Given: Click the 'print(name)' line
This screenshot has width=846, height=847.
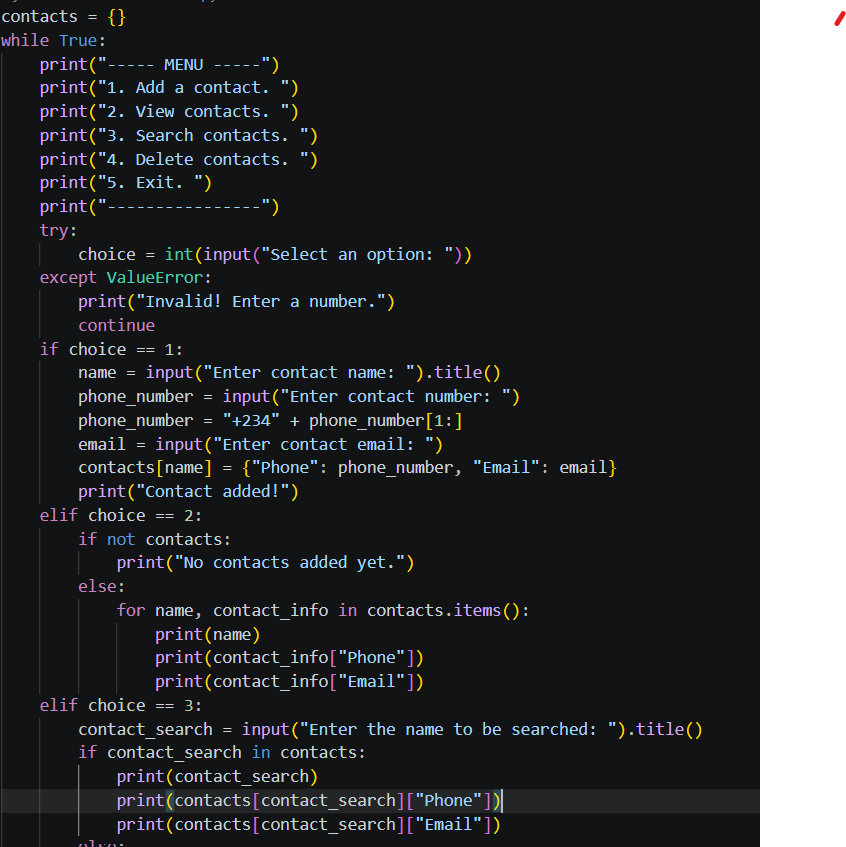Looking at the screenshot, I should point(207,634).
